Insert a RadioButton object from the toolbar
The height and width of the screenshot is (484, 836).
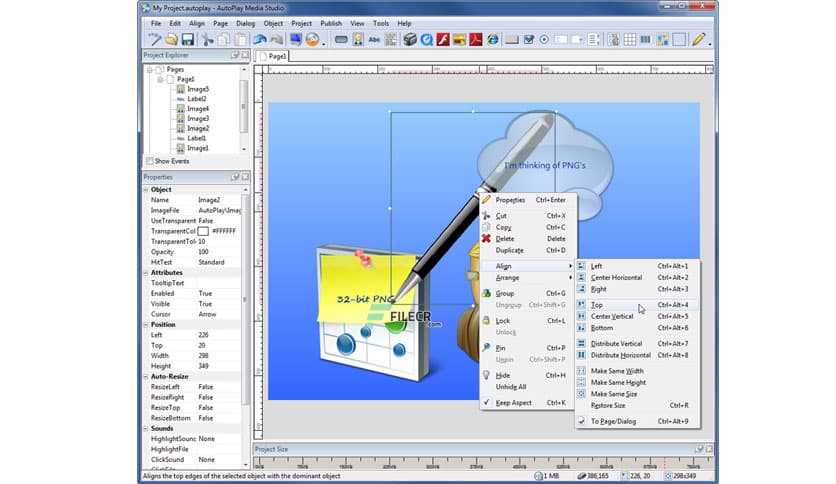pos(544,39)
